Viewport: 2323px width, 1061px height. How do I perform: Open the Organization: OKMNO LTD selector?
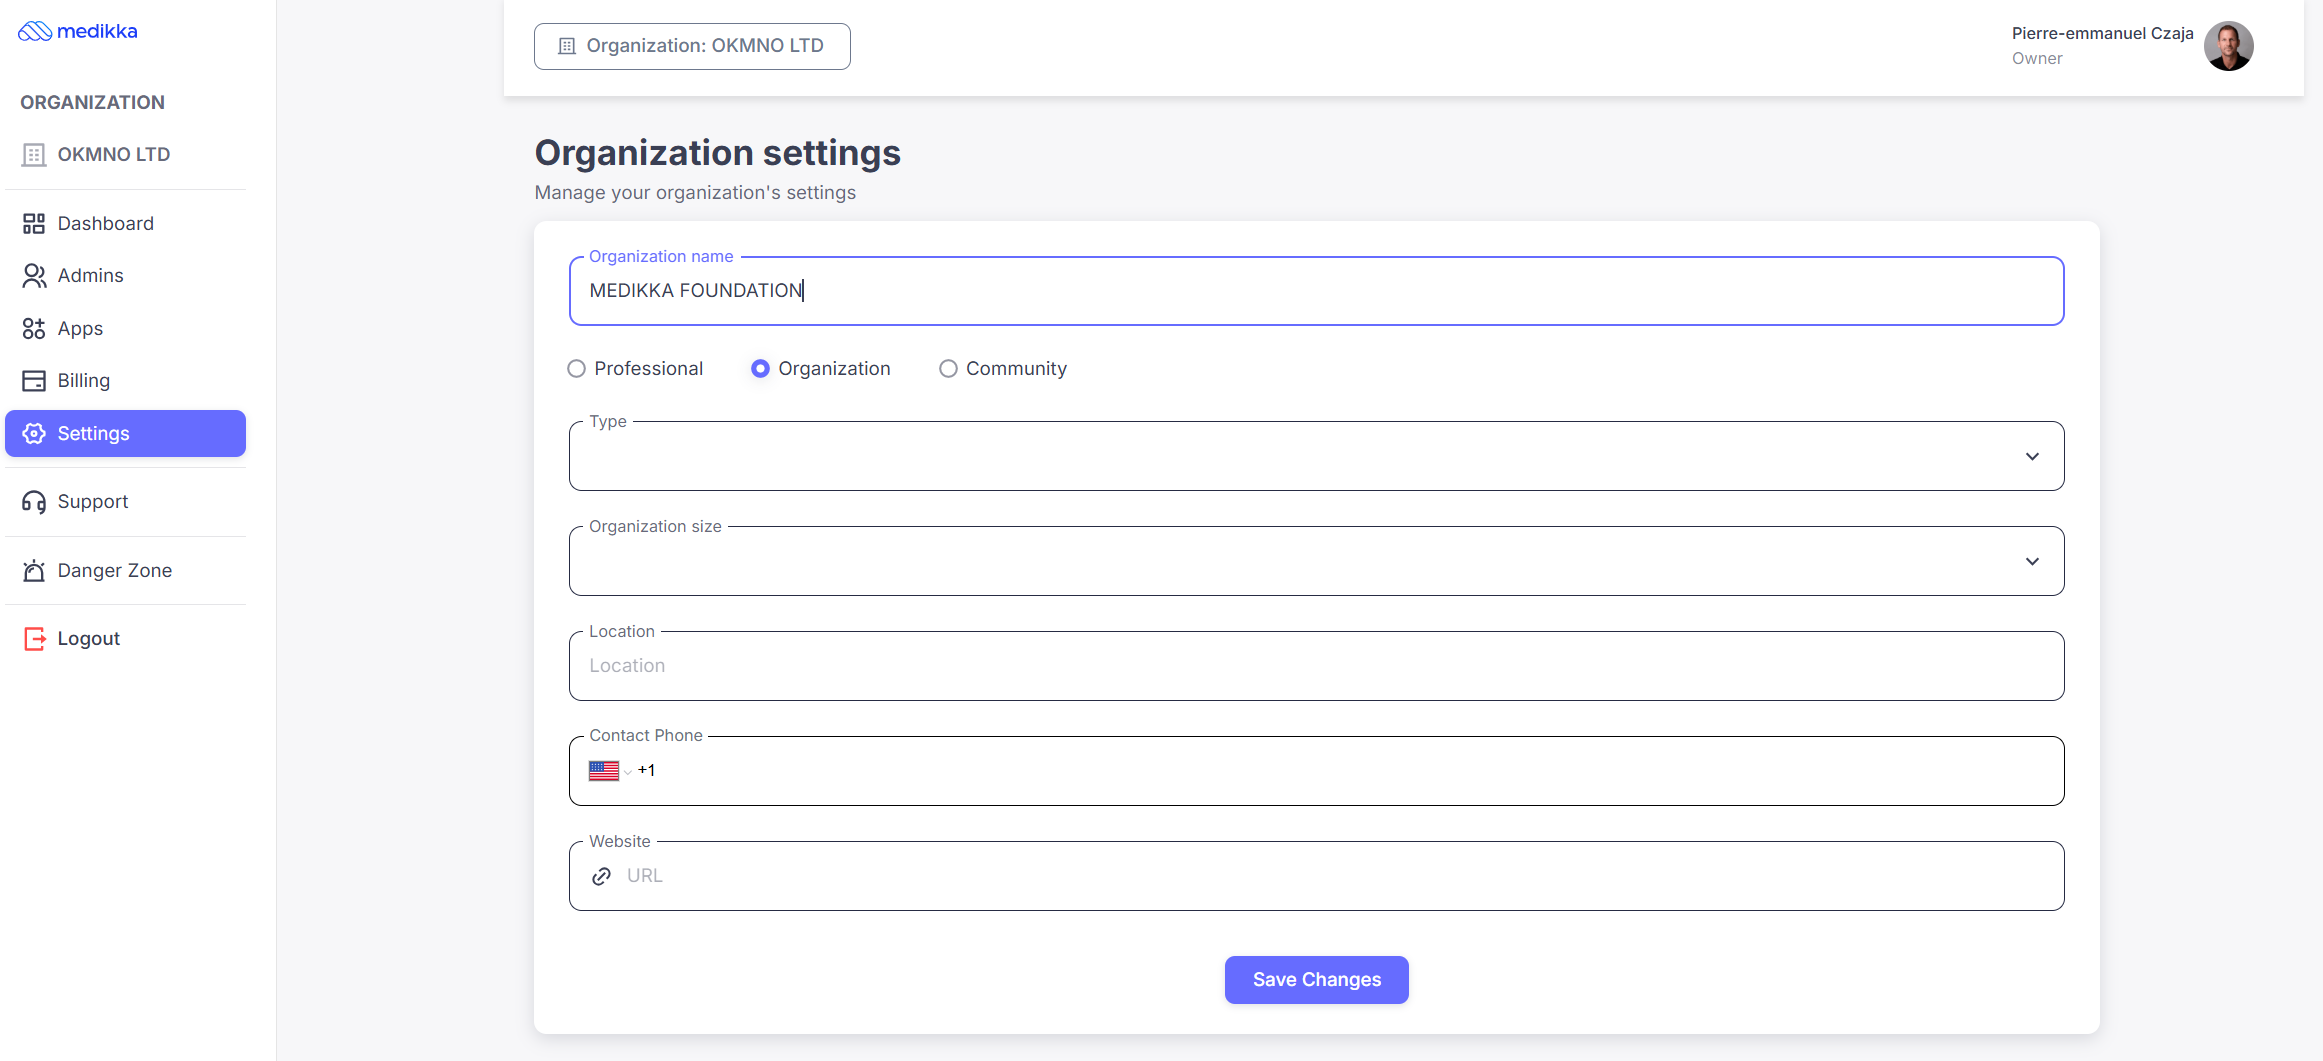(x=692, y=46)
